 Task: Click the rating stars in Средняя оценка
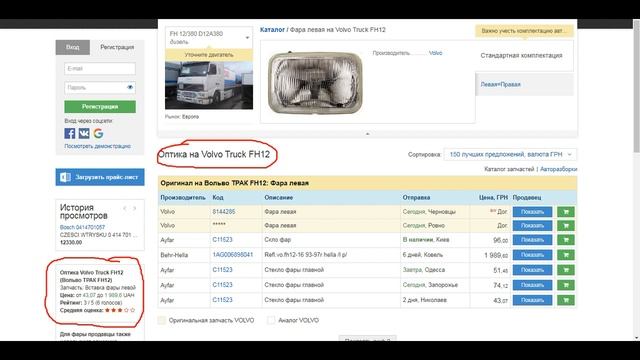click(120, 310)
